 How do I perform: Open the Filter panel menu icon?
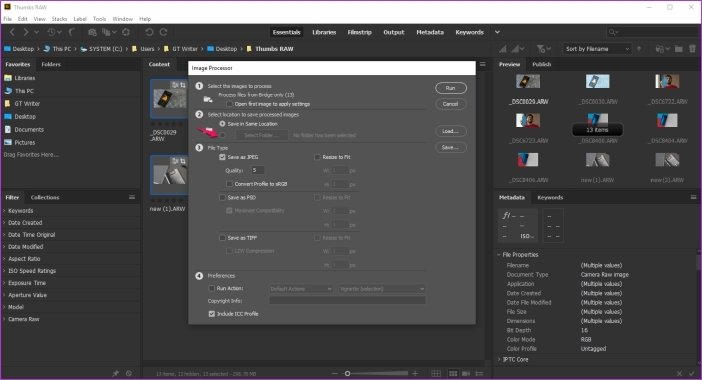pos(132,197)
